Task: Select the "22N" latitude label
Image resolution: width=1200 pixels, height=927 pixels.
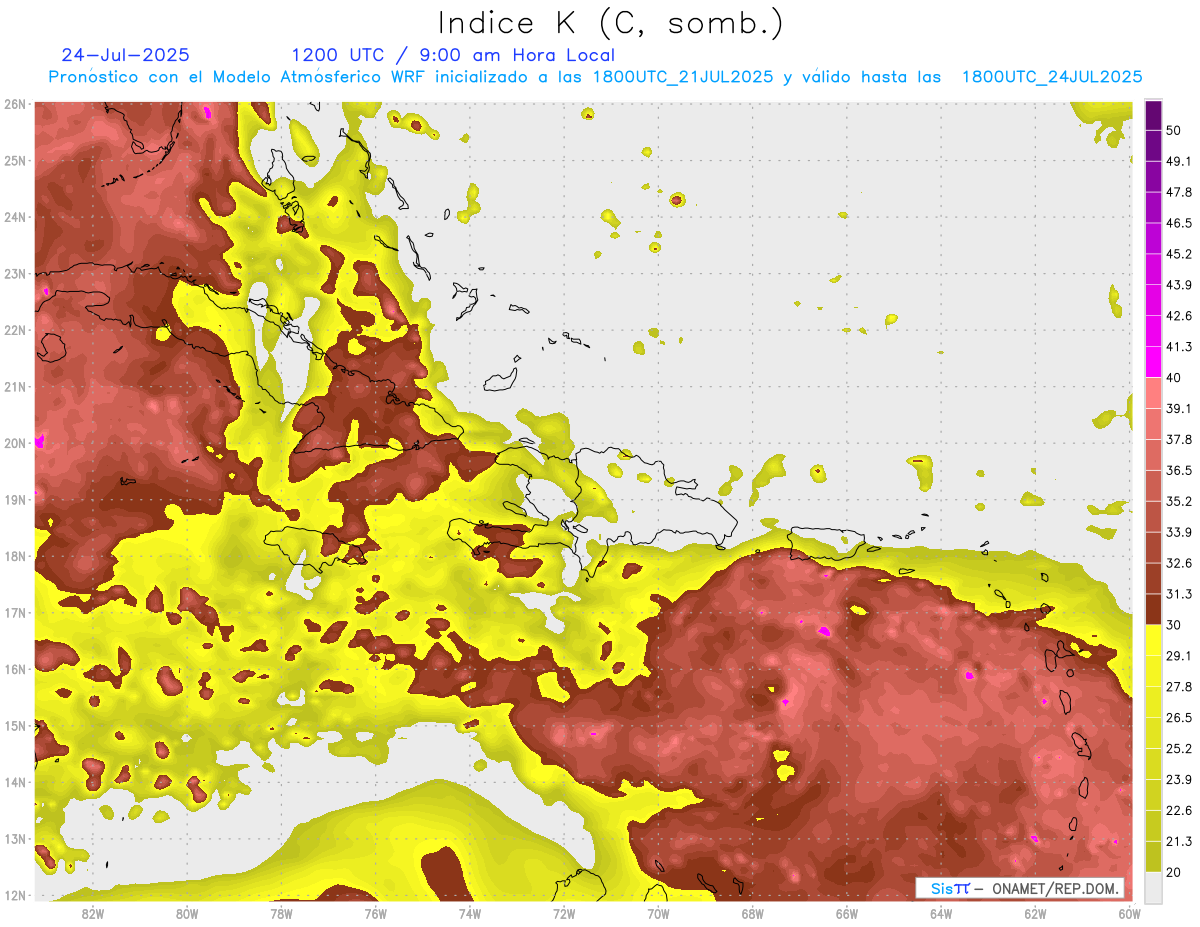Action: click(15, 330)
